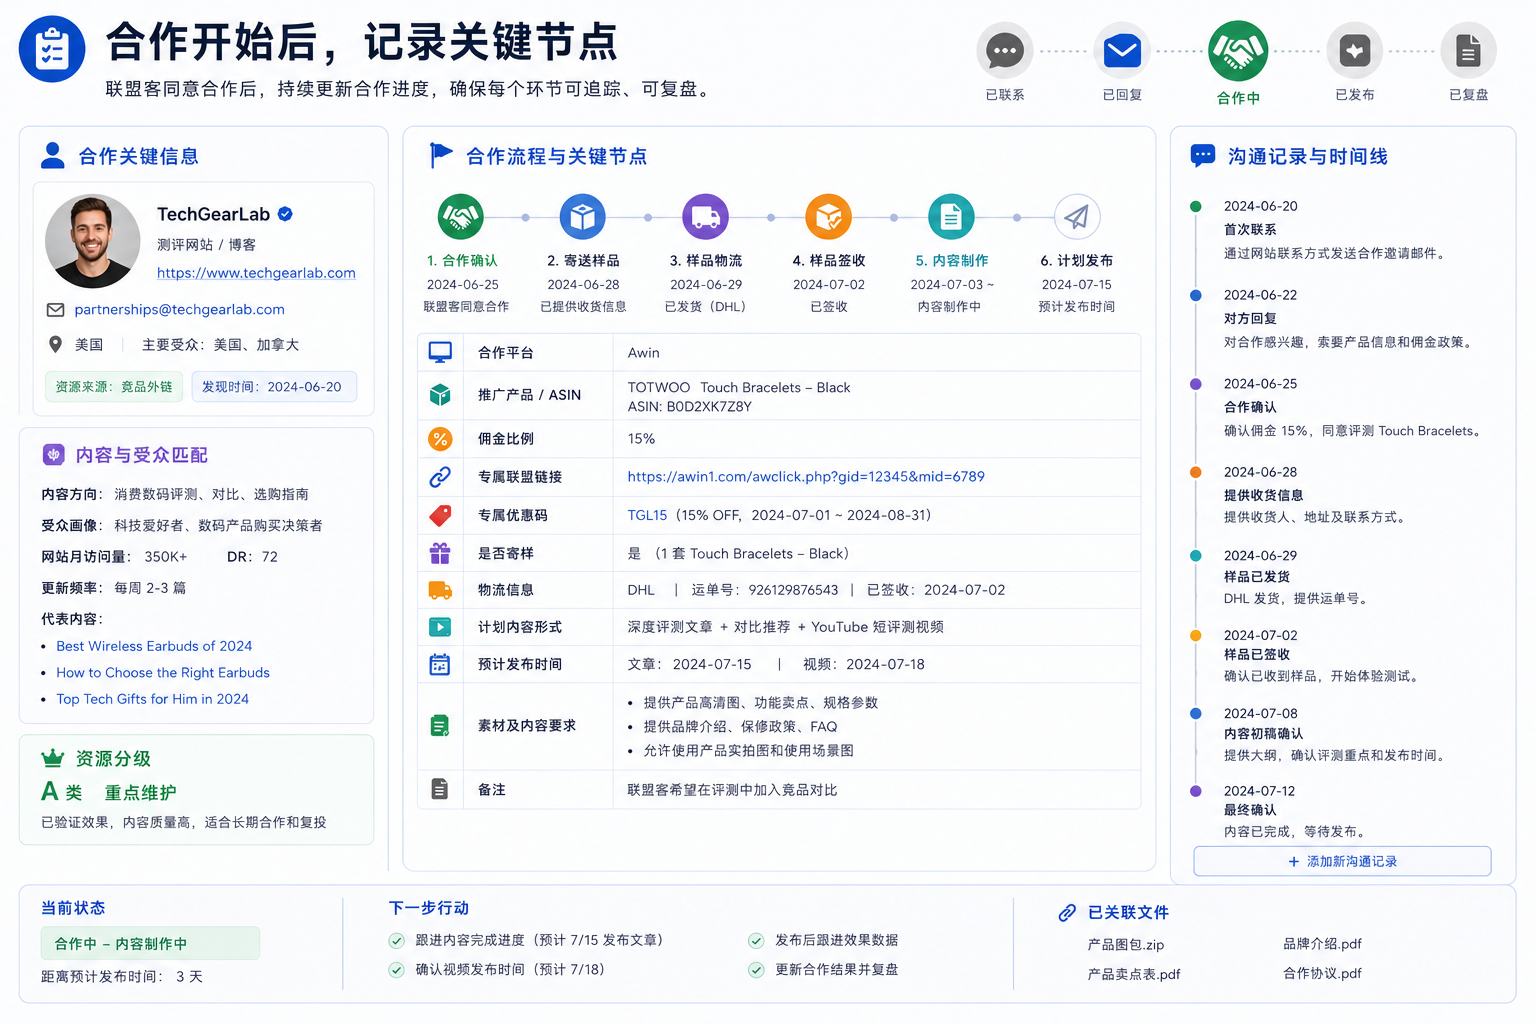Open step 2 寄送样品 box icon
1536x1024 pixels.
[x=582, y=217]
